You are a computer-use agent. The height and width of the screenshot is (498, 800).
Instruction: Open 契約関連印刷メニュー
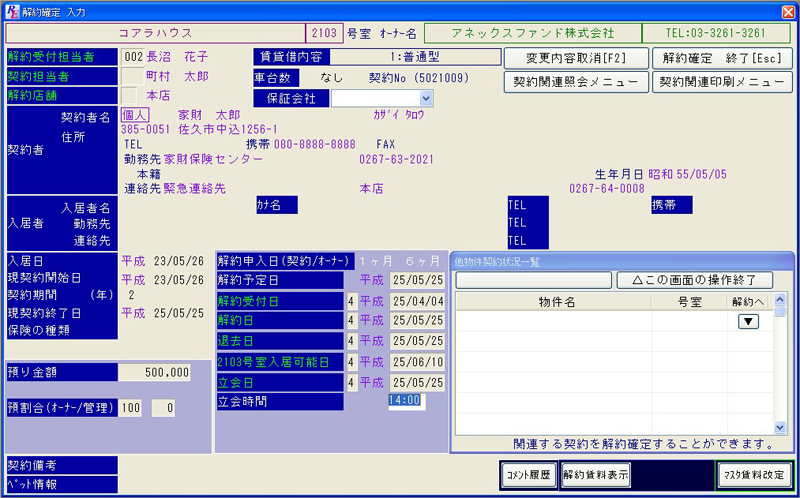point(722,82)
